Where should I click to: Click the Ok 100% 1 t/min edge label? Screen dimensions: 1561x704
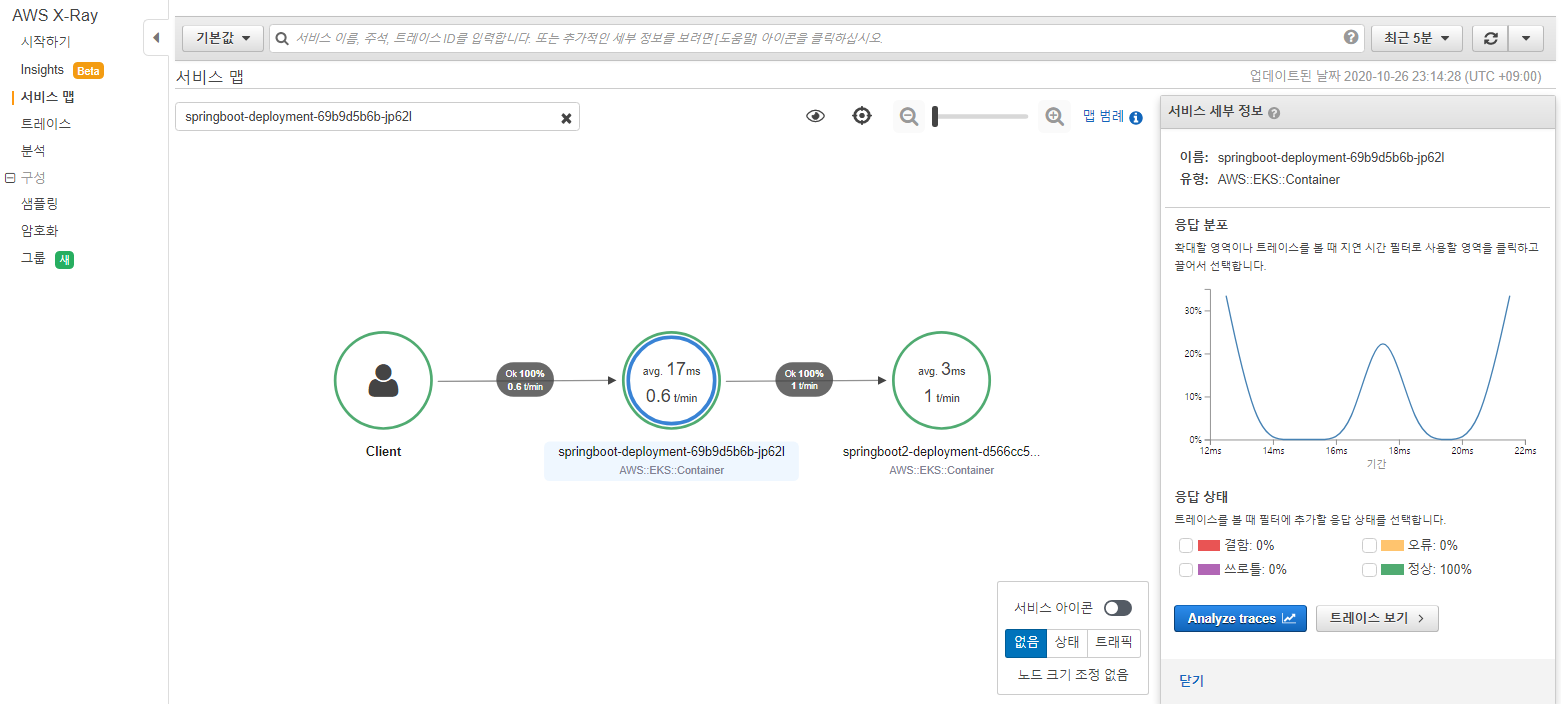tap(804, 380)
